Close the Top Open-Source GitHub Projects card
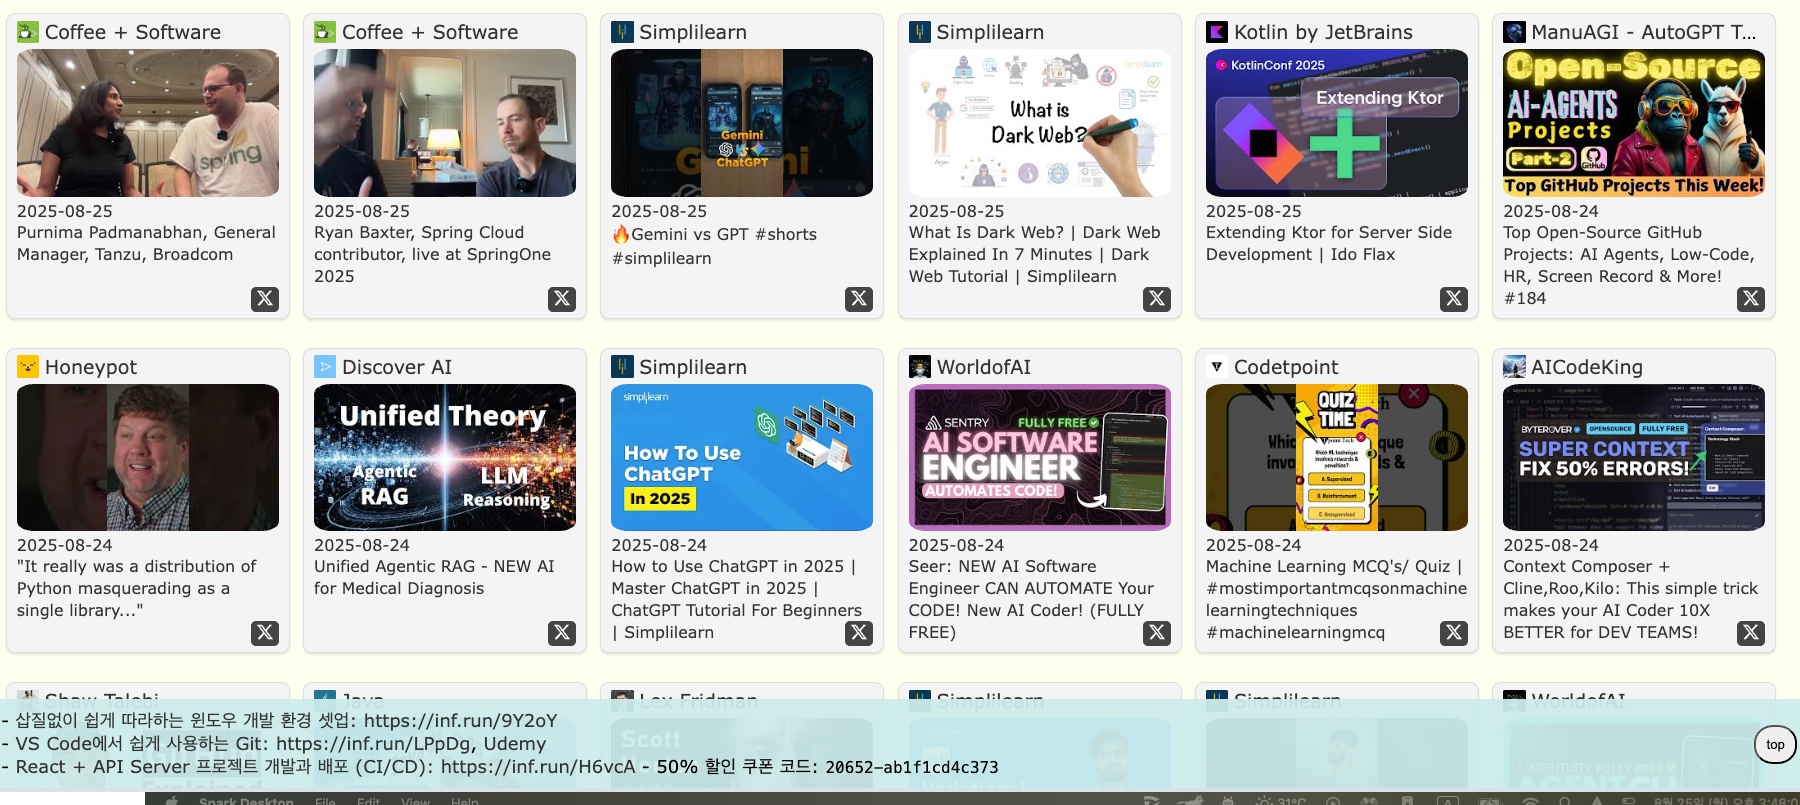Viewport: 1800px width, 805px height. 1751,298
